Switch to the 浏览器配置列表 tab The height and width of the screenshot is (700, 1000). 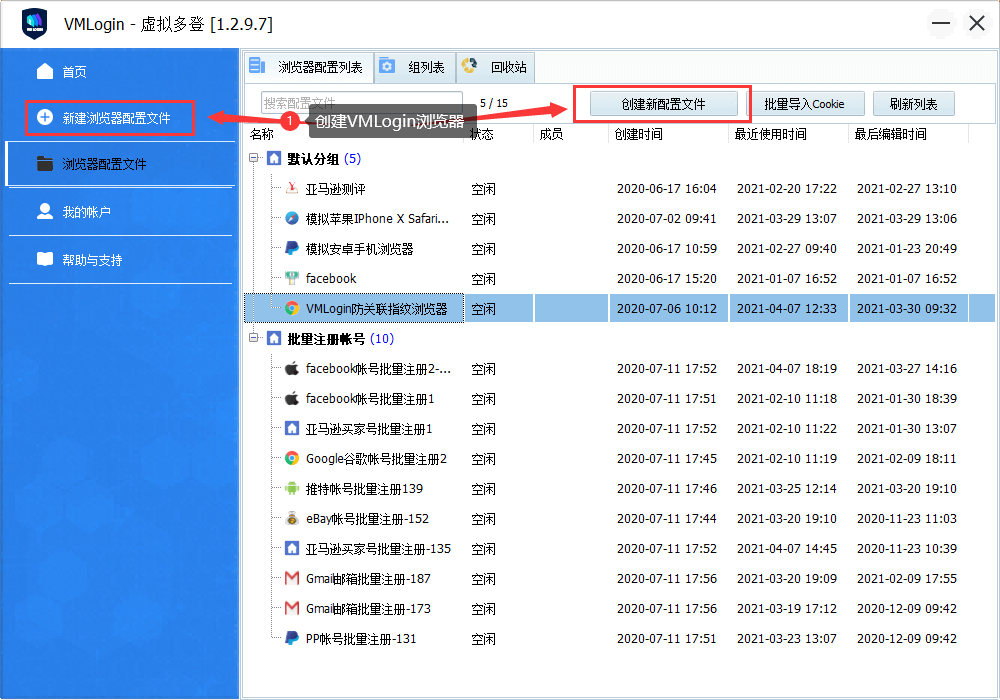309,67
